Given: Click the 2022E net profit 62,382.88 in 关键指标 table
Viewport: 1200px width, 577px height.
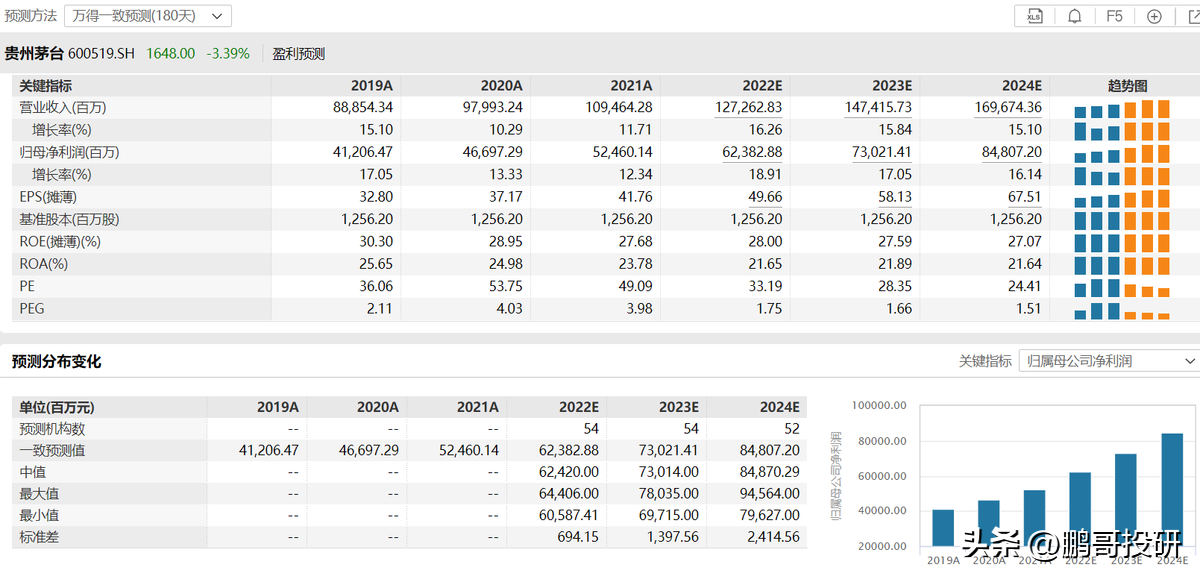Looking at the screenshot, I should tap(752, 152).
